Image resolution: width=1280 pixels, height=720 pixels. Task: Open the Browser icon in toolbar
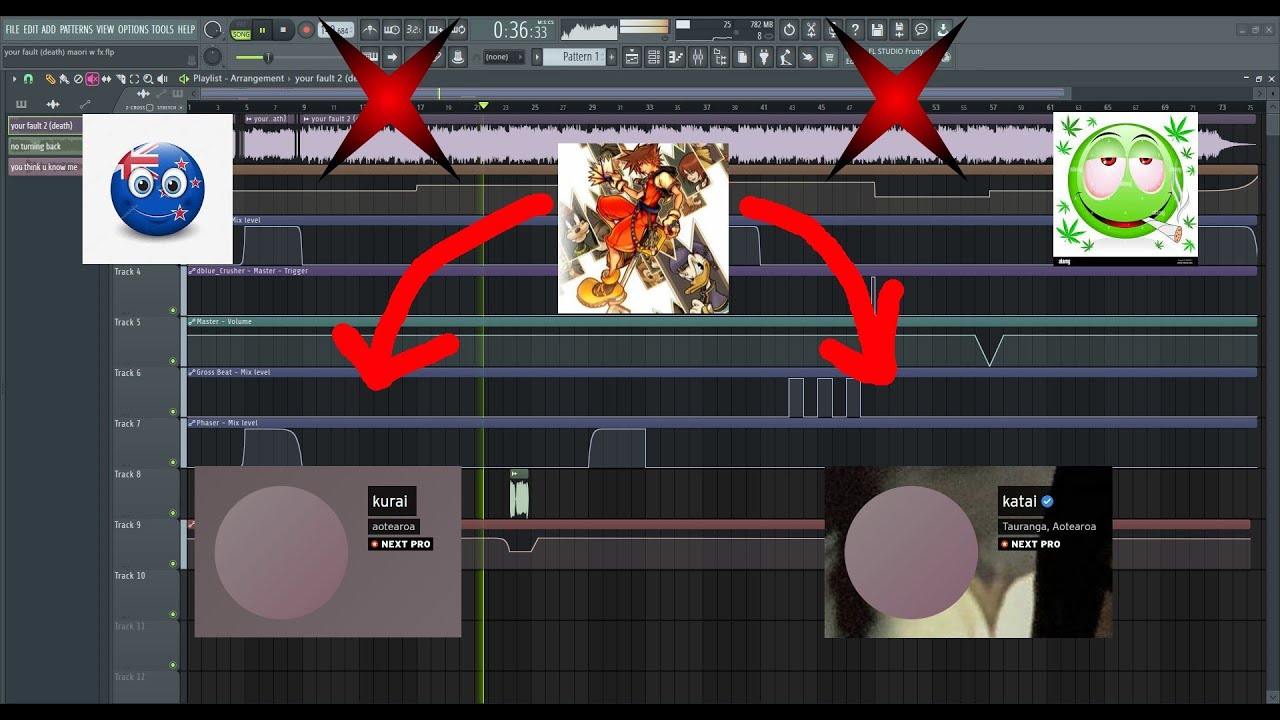coord(720,57)
